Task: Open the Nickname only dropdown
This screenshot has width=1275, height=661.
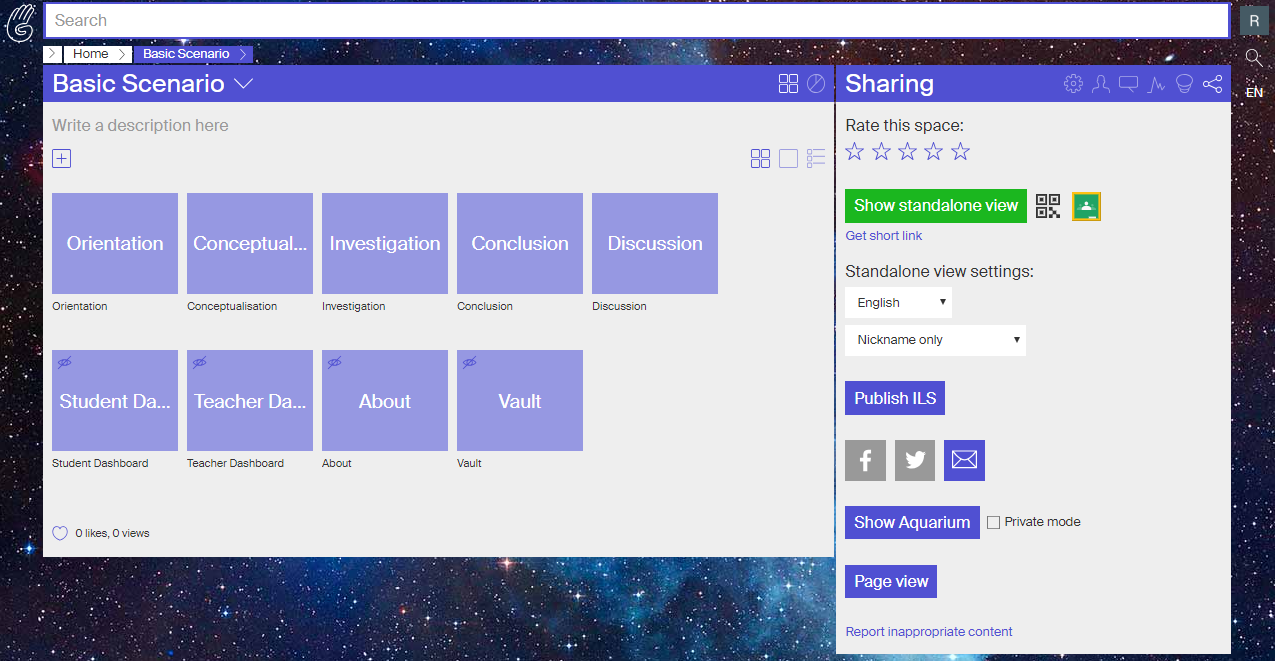Action: [x=935, y=340]
